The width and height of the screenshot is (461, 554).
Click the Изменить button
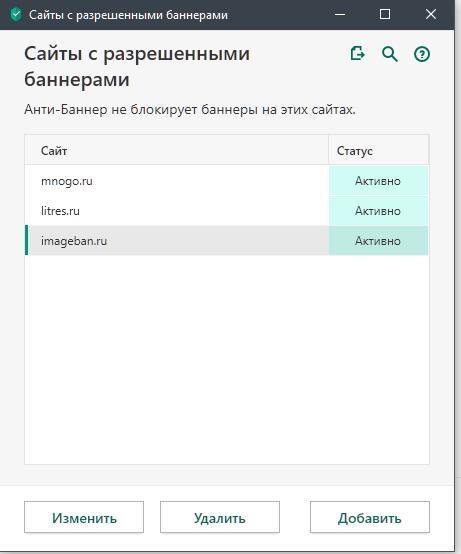click(84, 517)
